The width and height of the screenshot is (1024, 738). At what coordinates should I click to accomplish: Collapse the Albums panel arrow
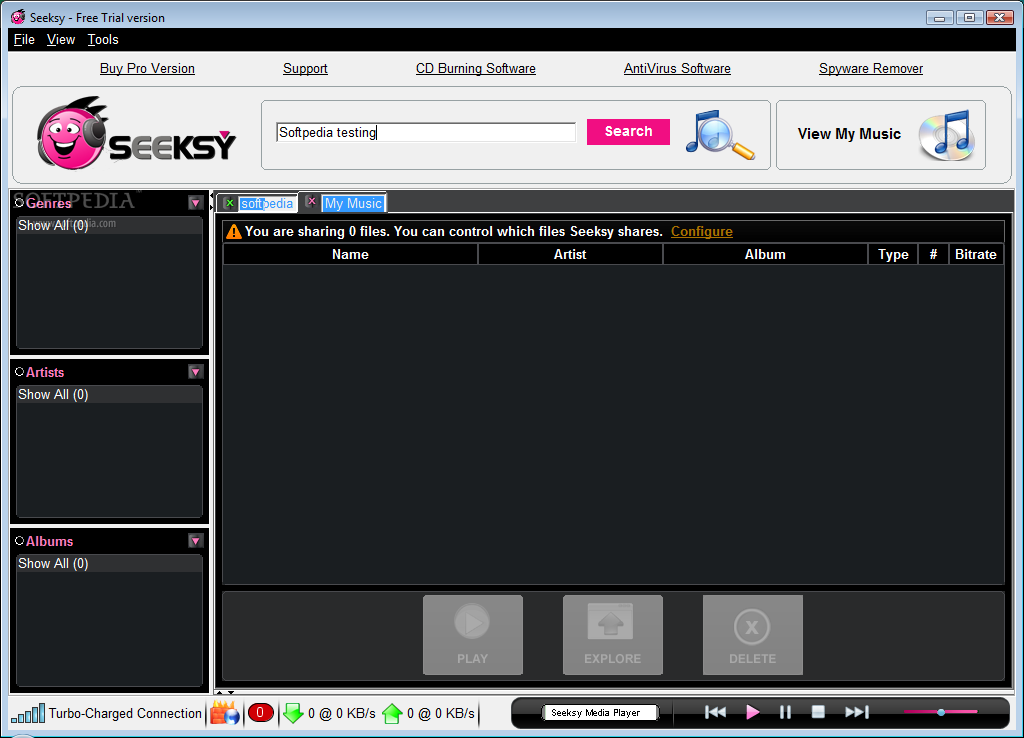pyautogui.click(x=195, y=541)
